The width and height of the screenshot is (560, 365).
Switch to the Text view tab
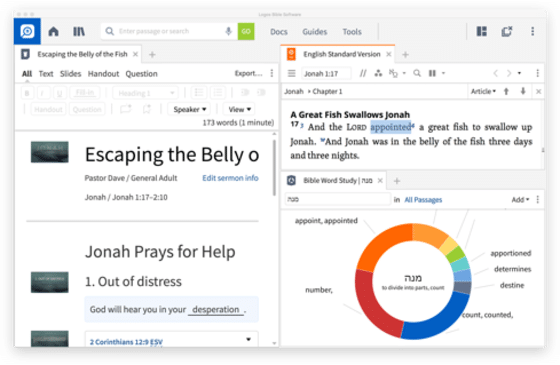[46, 74]
